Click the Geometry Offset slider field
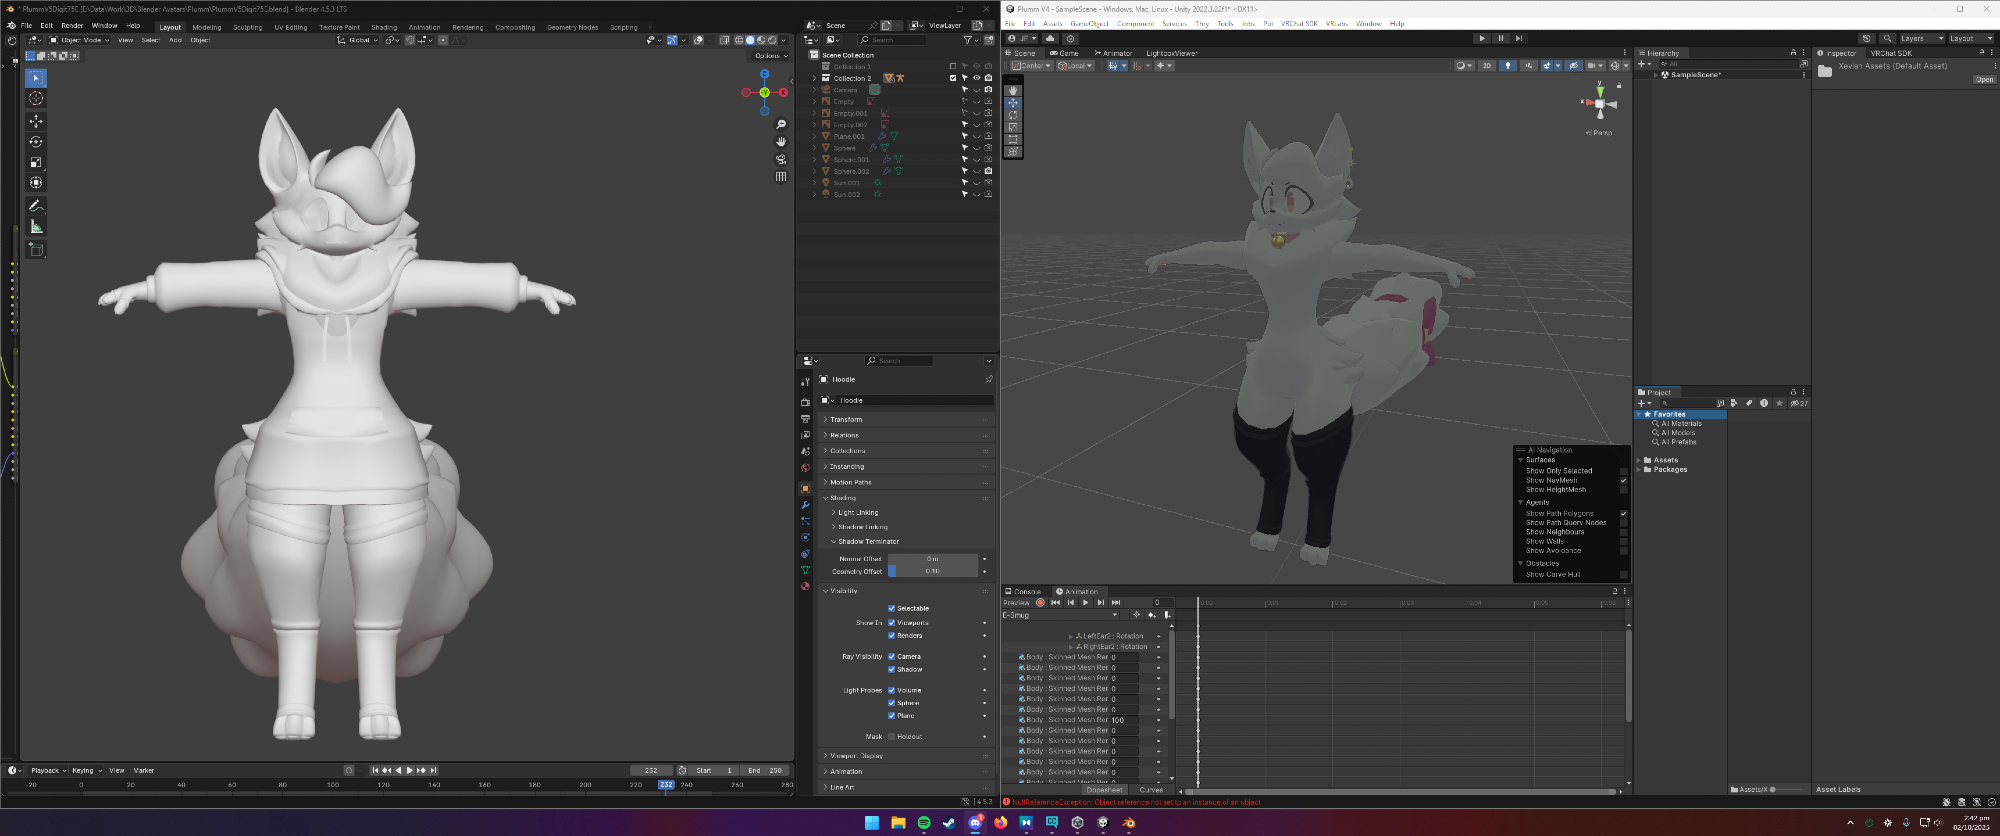2000x836 pixels. (932, 572)
